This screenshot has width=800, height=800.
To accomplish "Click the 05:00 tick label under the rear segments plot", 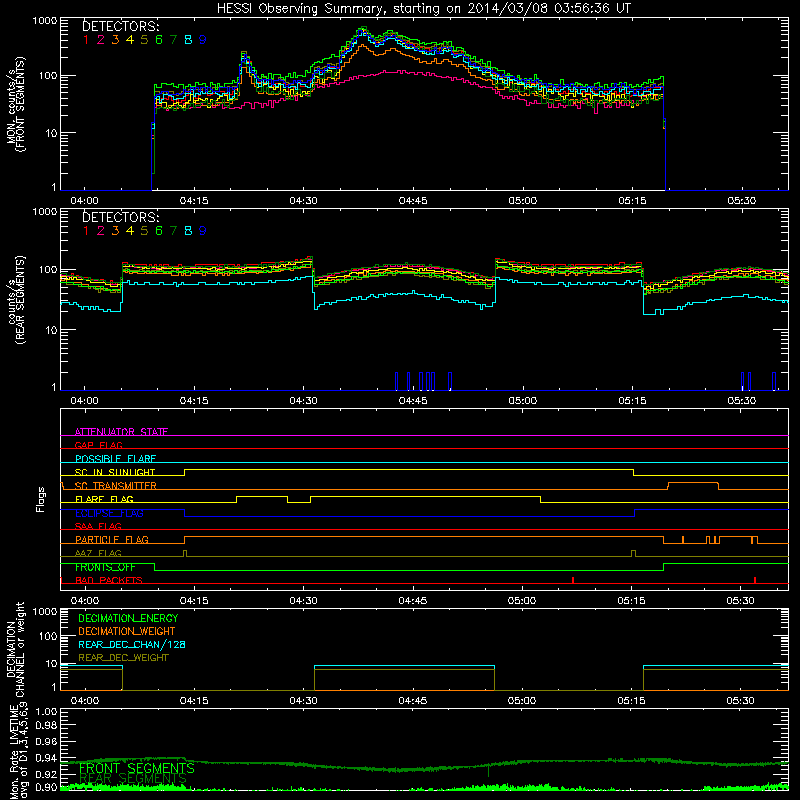I will [x=522, y=401].
